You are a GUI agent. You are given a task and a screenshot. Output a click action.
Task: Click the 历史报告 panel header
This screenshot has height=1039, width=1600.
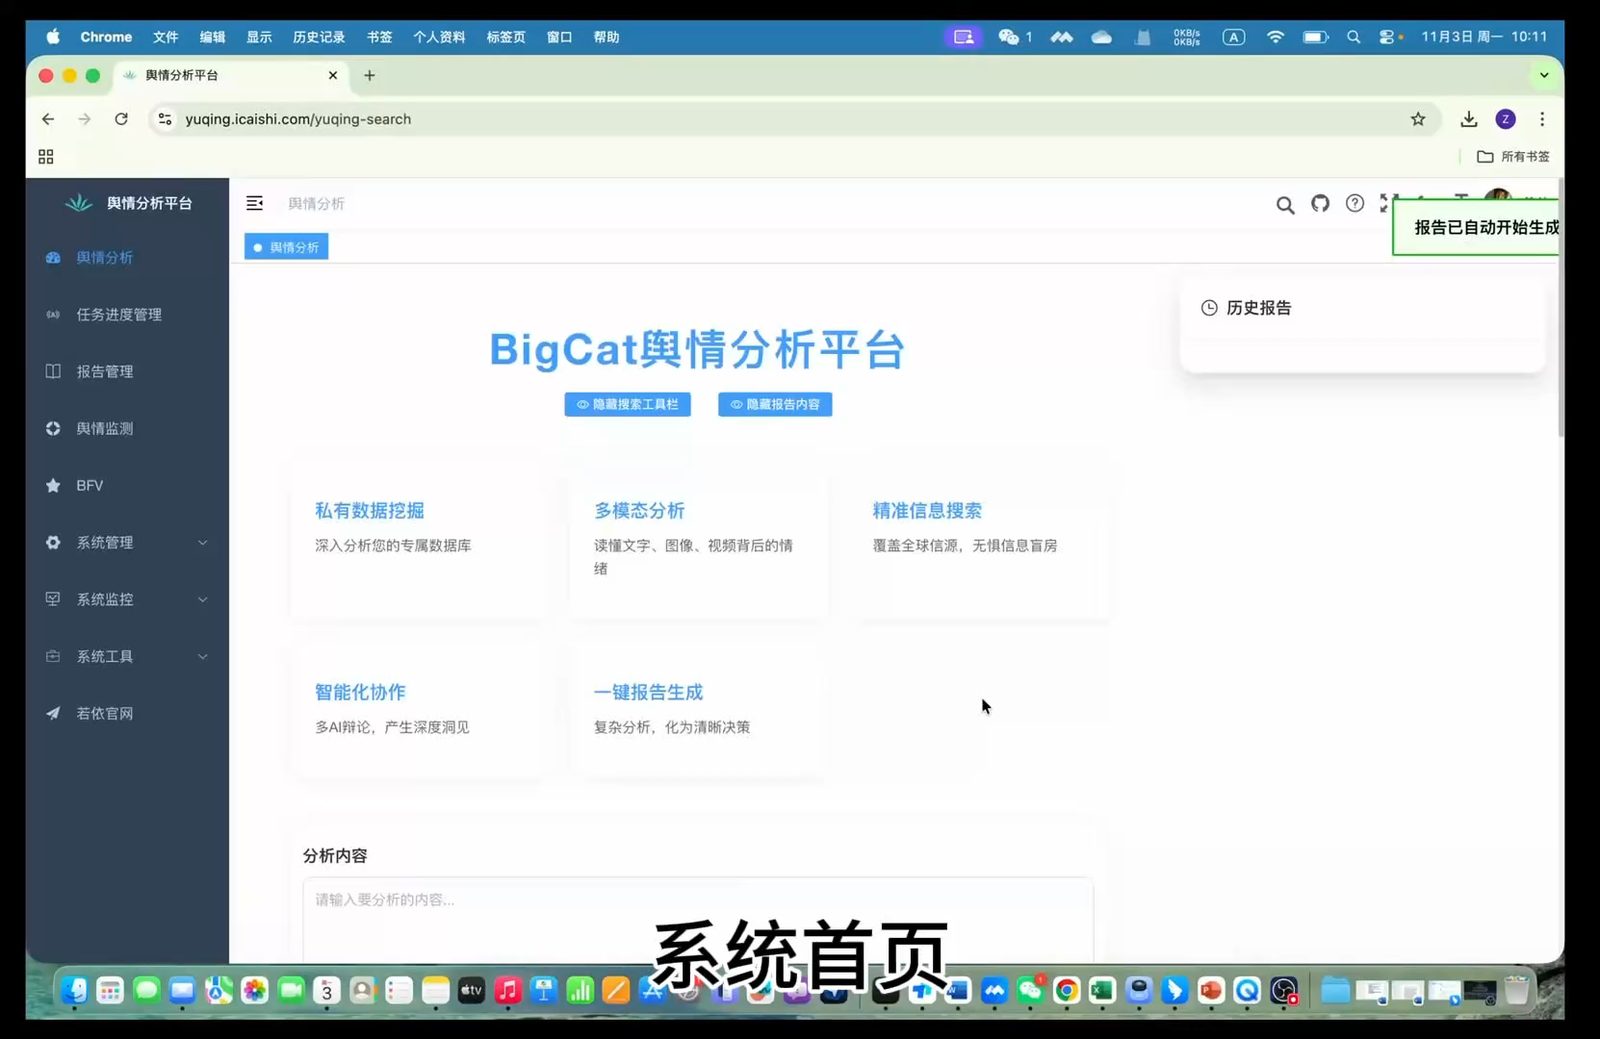click(1246, 308)
